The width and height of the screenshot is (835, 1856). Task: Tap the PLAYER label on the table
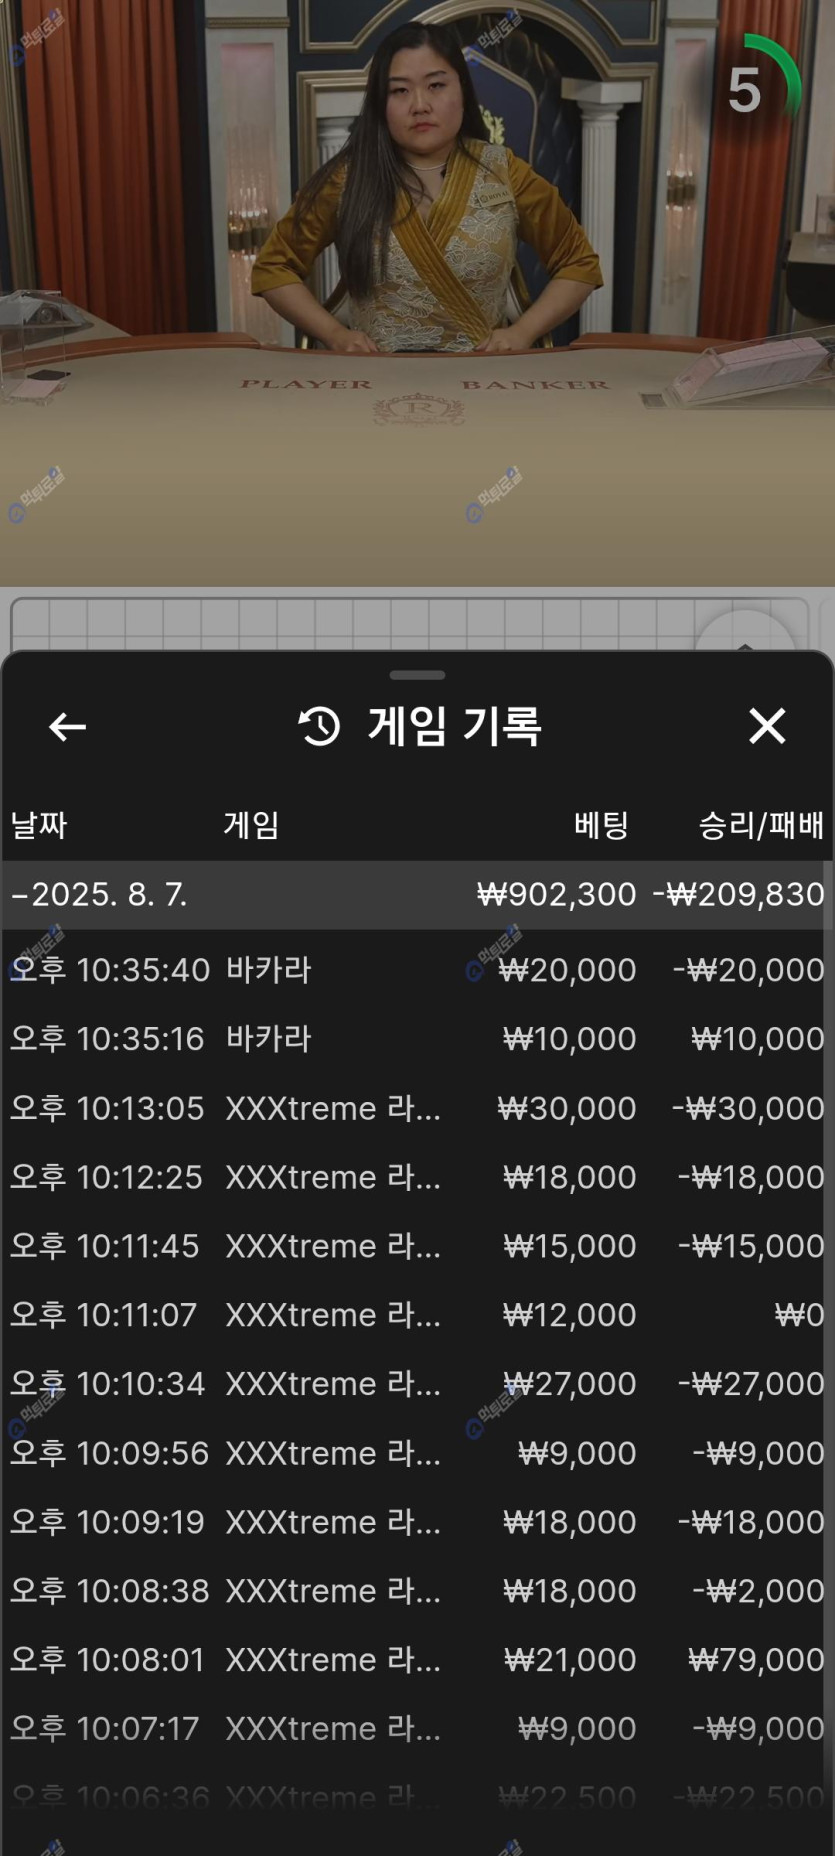(x=305, y=384)
